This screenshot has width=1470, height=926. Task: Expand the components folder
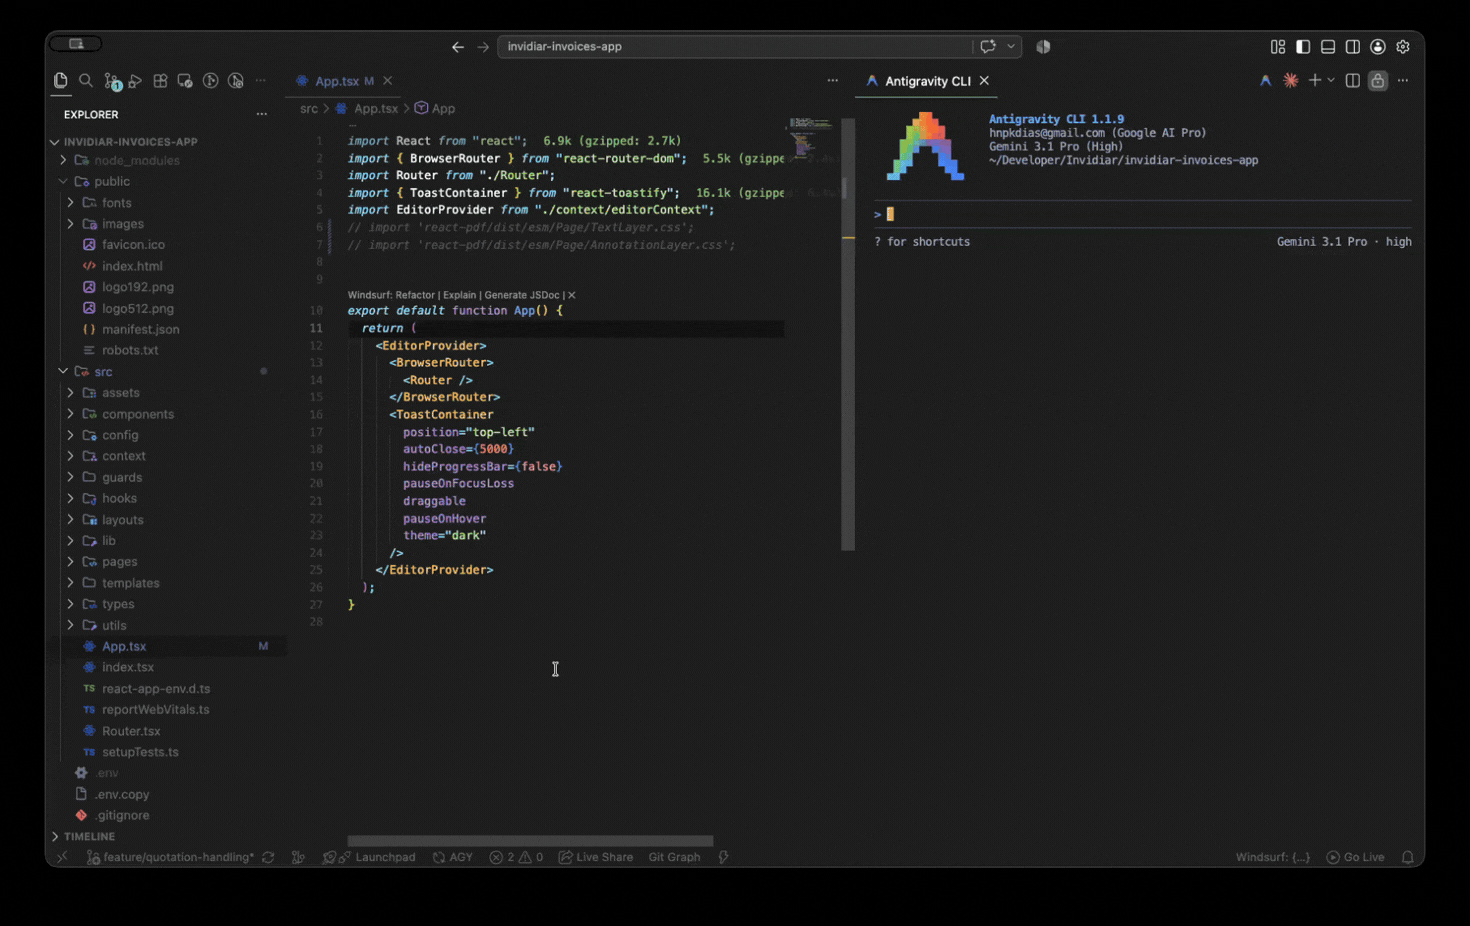138,414
